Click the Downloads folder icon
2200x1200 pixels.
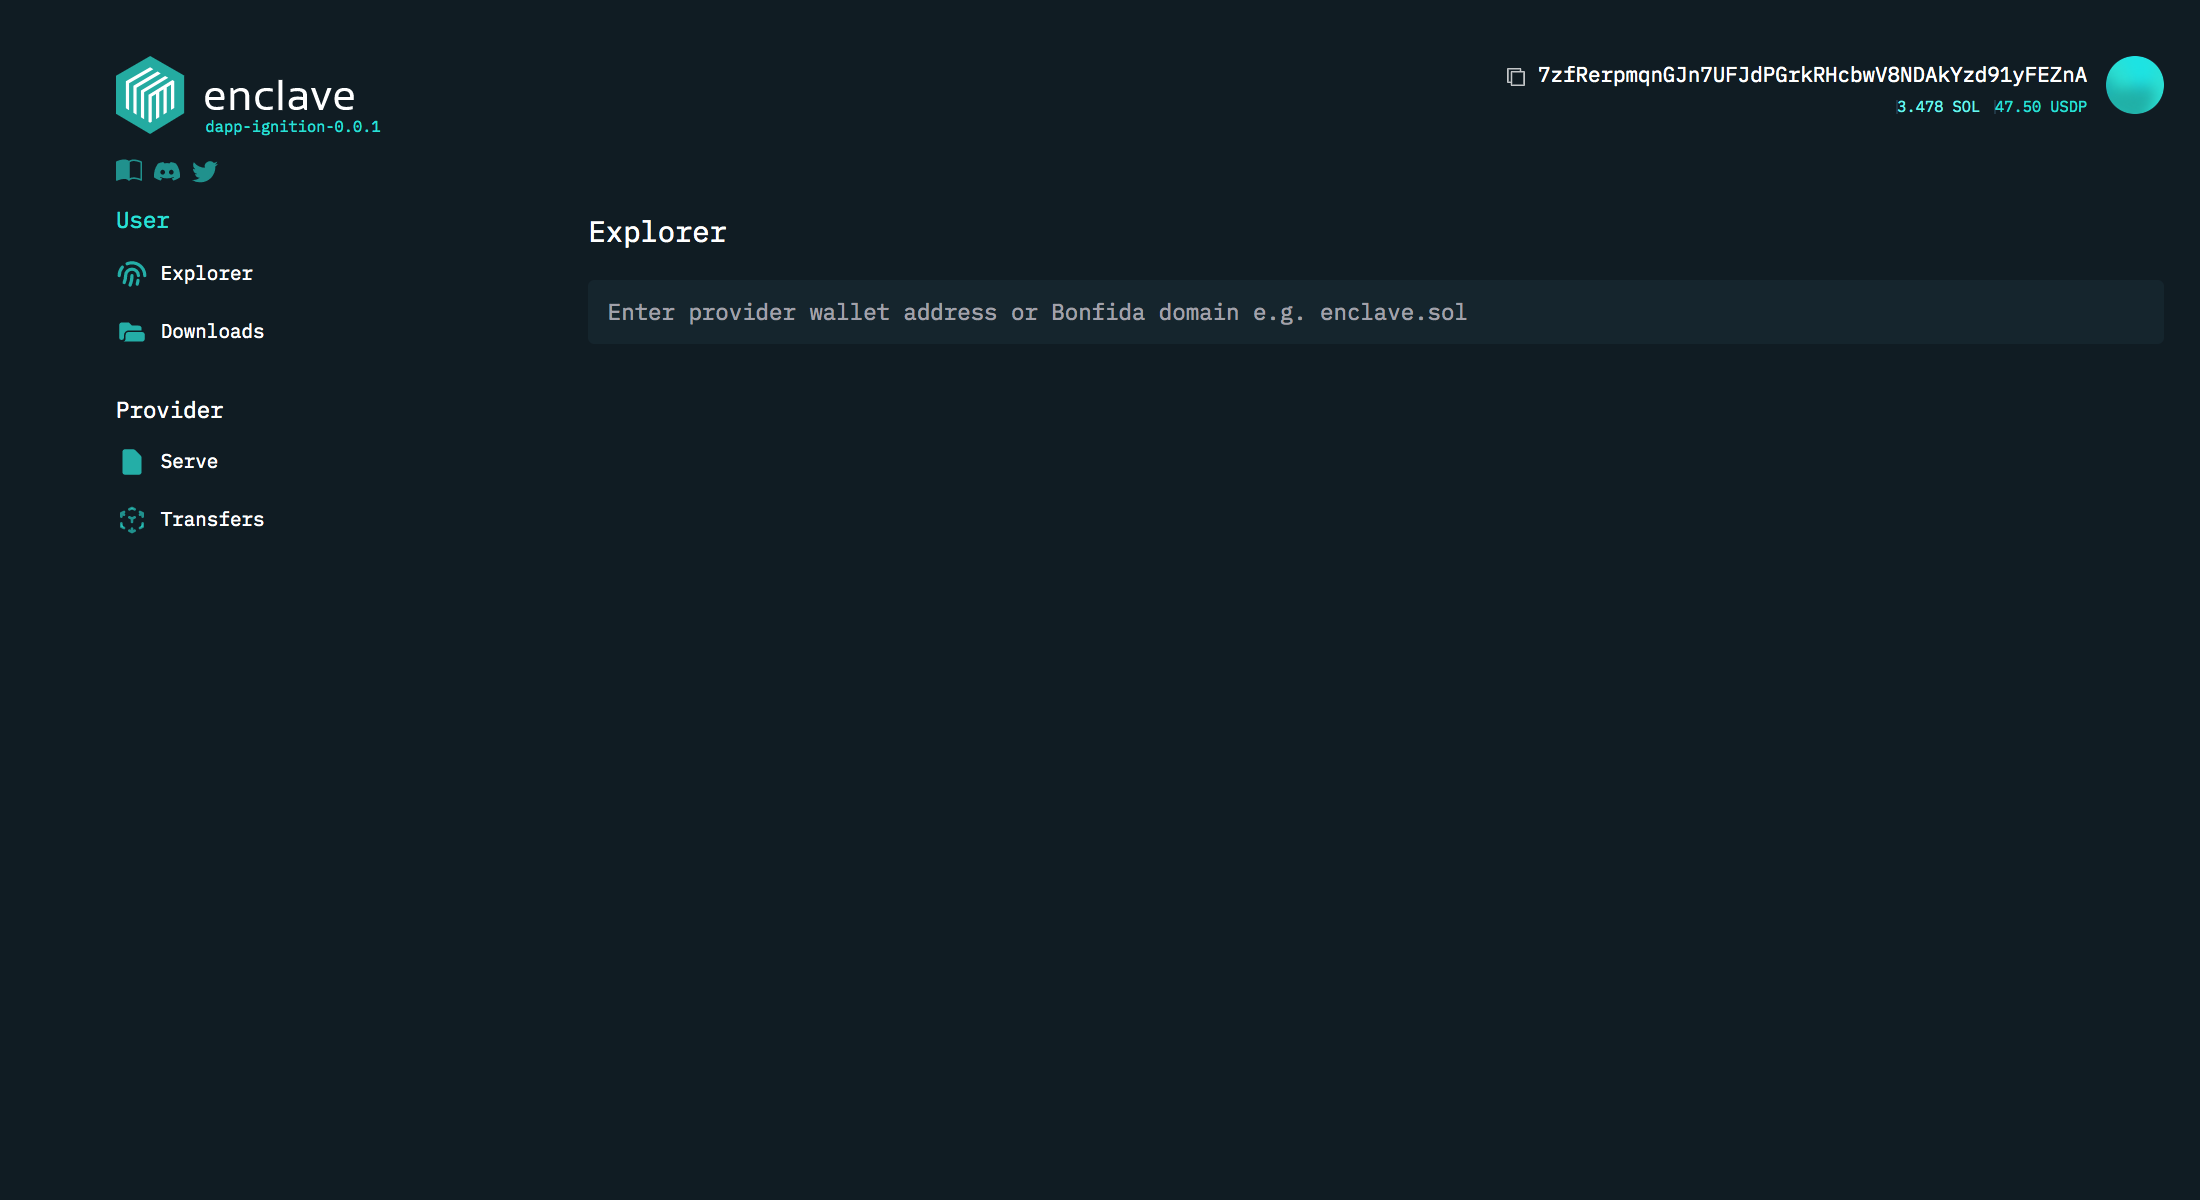point(132,332)
